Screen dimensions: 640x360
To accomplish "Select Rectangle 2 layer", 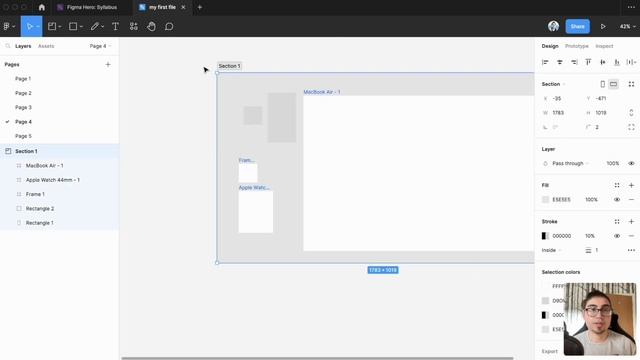I will pos(59,209).
